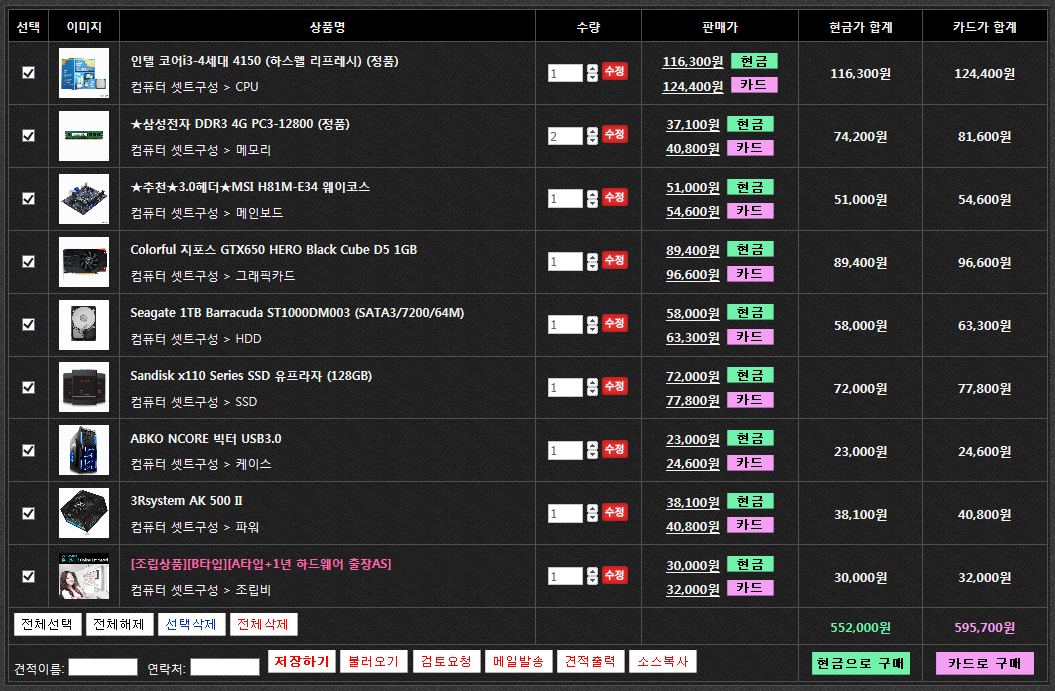Click the Sandisk SSD product image
This screenshot has height=691, width=1055.
tap(84, 388)
